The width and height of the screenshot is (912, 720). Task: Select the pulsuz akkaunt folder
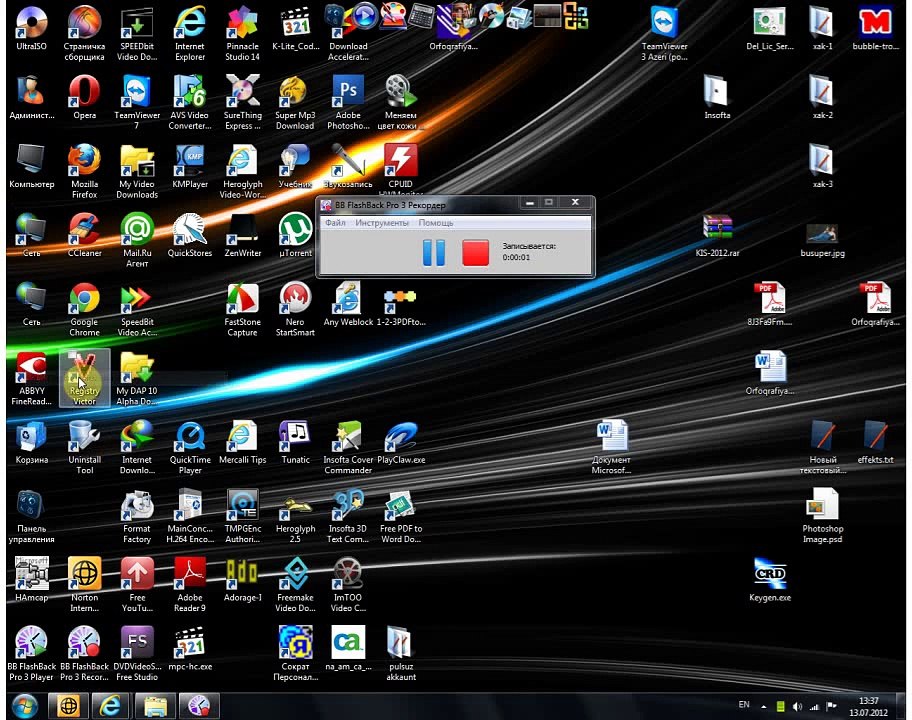click(x=401, y=654)
